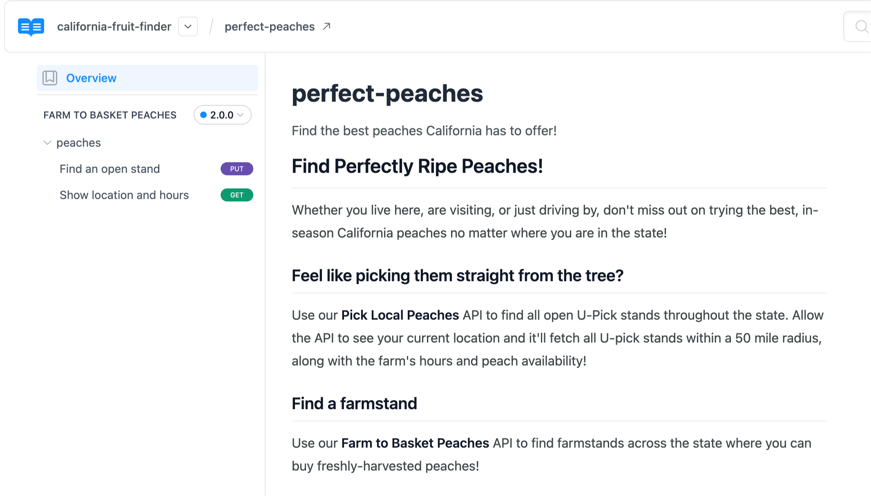Viewport: 871px width, 496px height.
Task: Open the california-fruit-finder project dropdown arrow
Action: pyautogui.click(x=188, y=27)
